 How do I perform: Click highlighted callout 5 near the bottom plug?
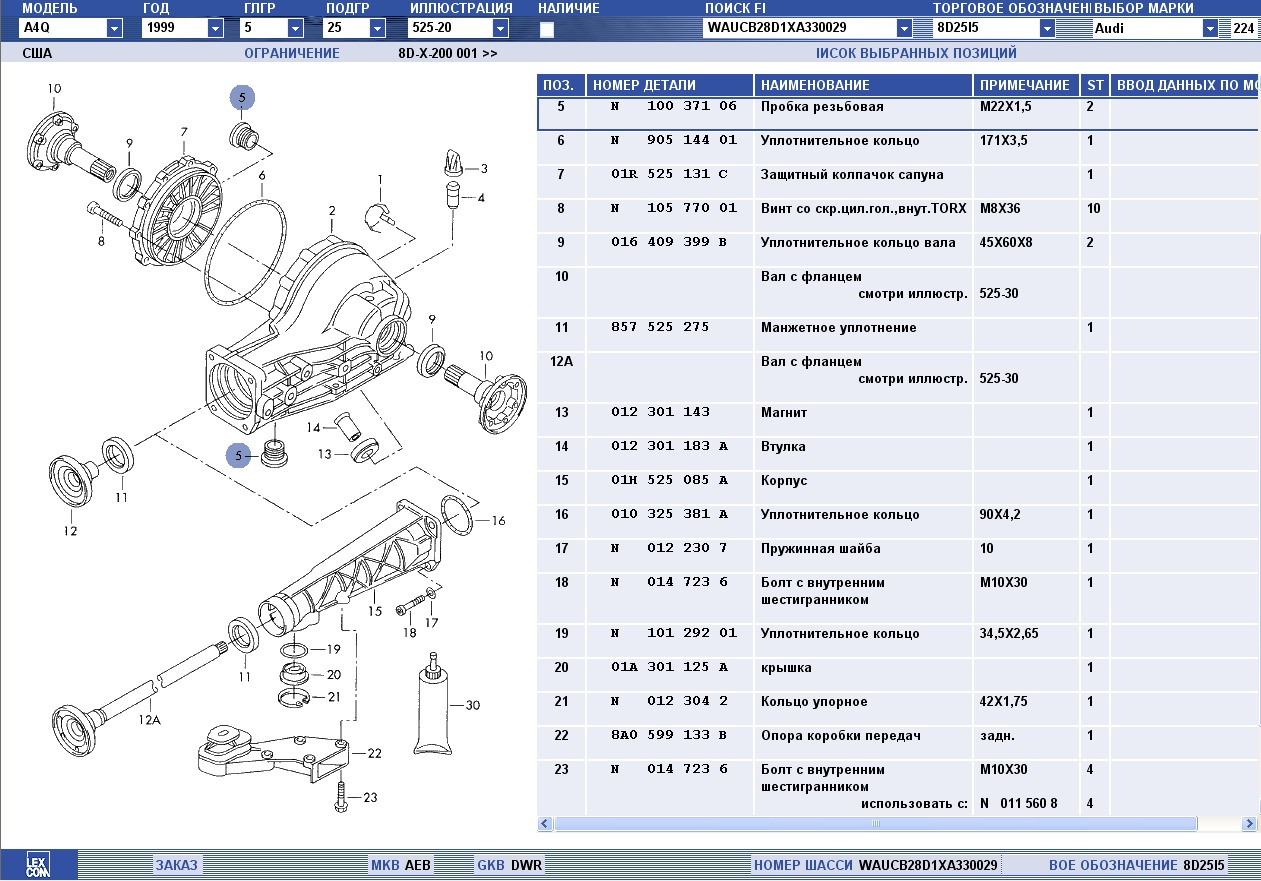[239, 456]
